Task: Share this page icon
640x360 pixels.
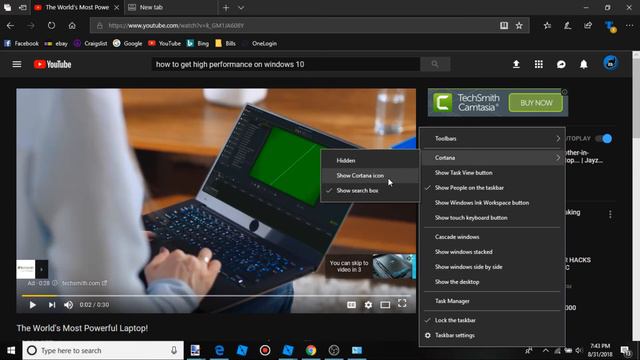Action: click(x=588, y=26)
